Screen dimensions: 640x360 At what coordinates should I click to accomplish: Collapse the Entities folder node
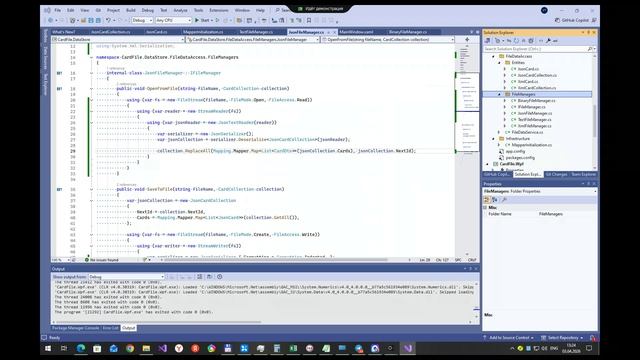pyautogui.click(x=499, y=63)
